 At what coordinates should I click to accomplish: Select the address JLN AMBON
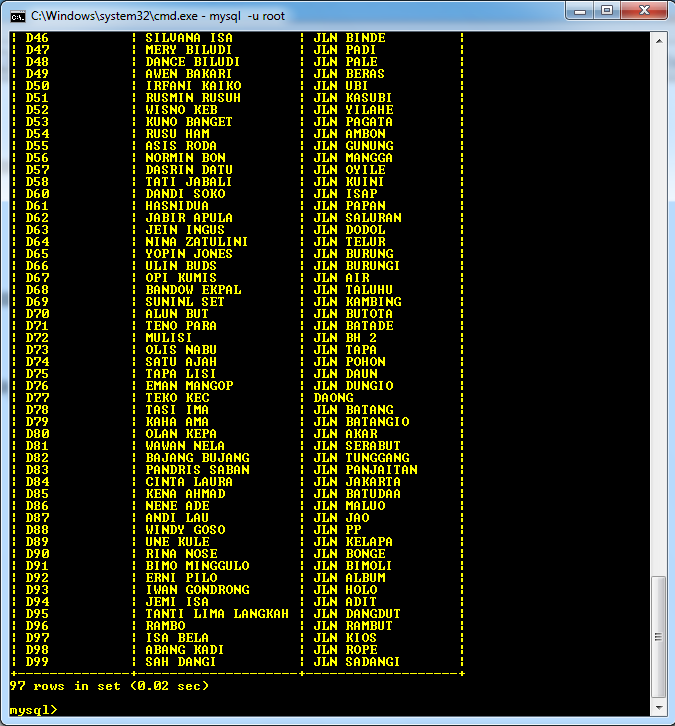pos(350,134)
